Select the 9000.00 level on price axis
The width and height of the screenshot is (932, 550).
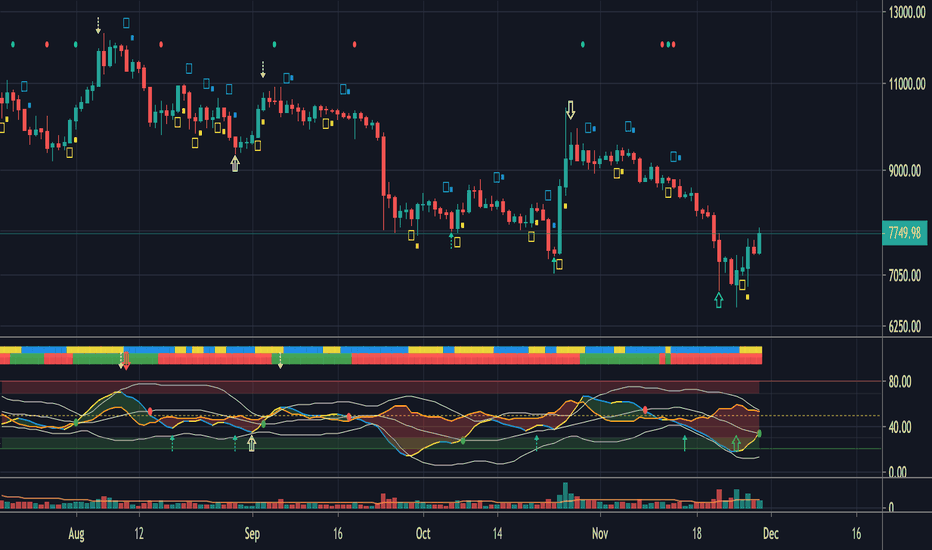coord(907,171)
